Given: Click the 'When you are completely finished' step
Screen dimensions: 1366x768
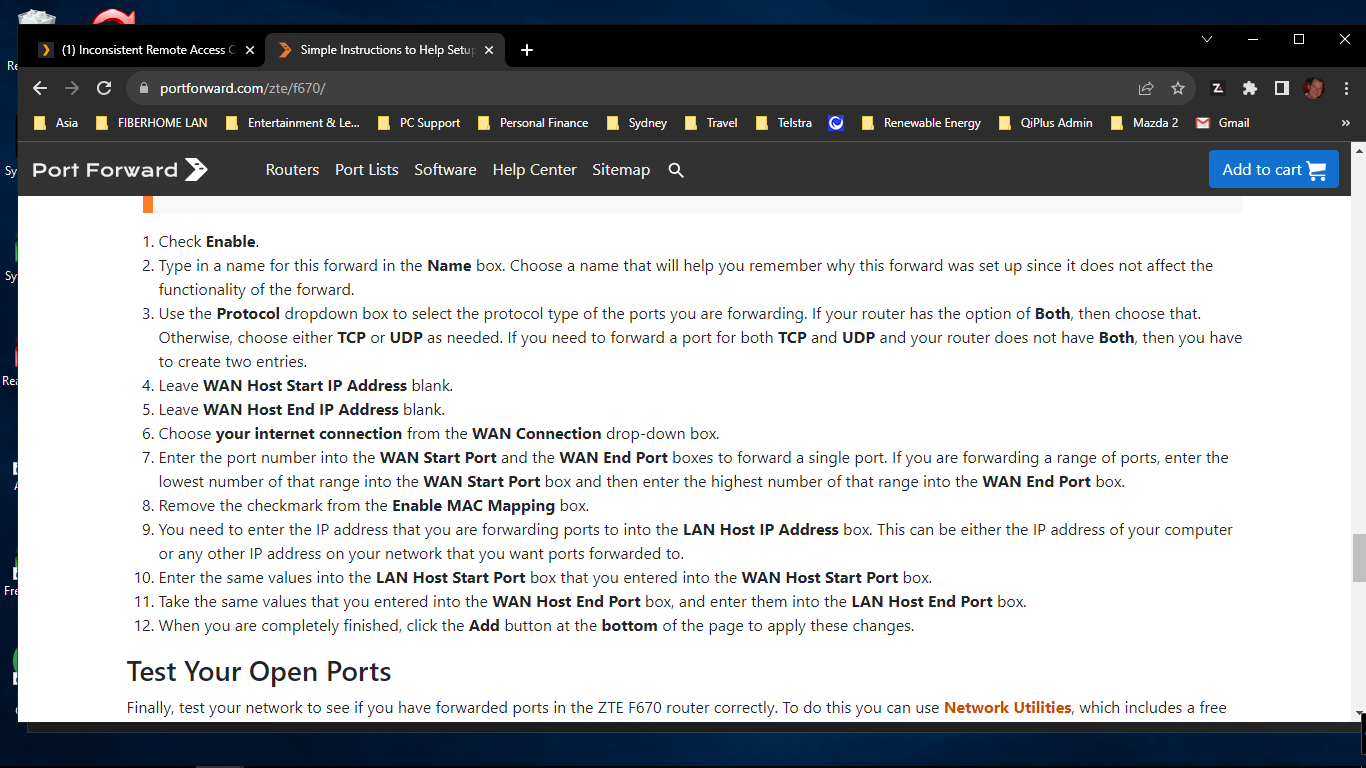Looking at the screenshot, I should [x=537, y=626].
